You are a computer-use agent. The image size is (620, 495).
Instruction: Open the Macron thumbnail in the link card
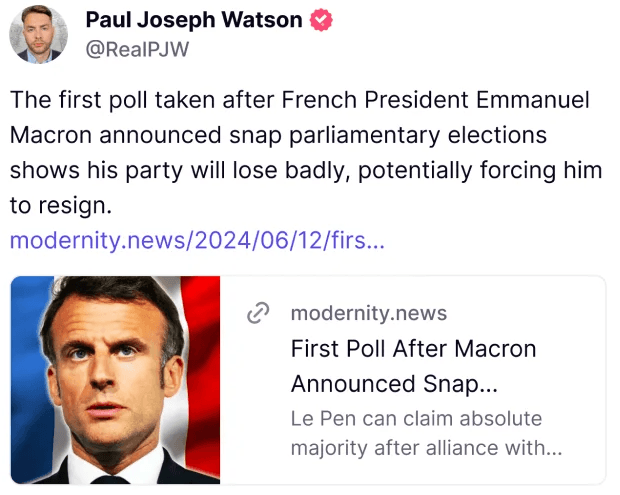115,380
